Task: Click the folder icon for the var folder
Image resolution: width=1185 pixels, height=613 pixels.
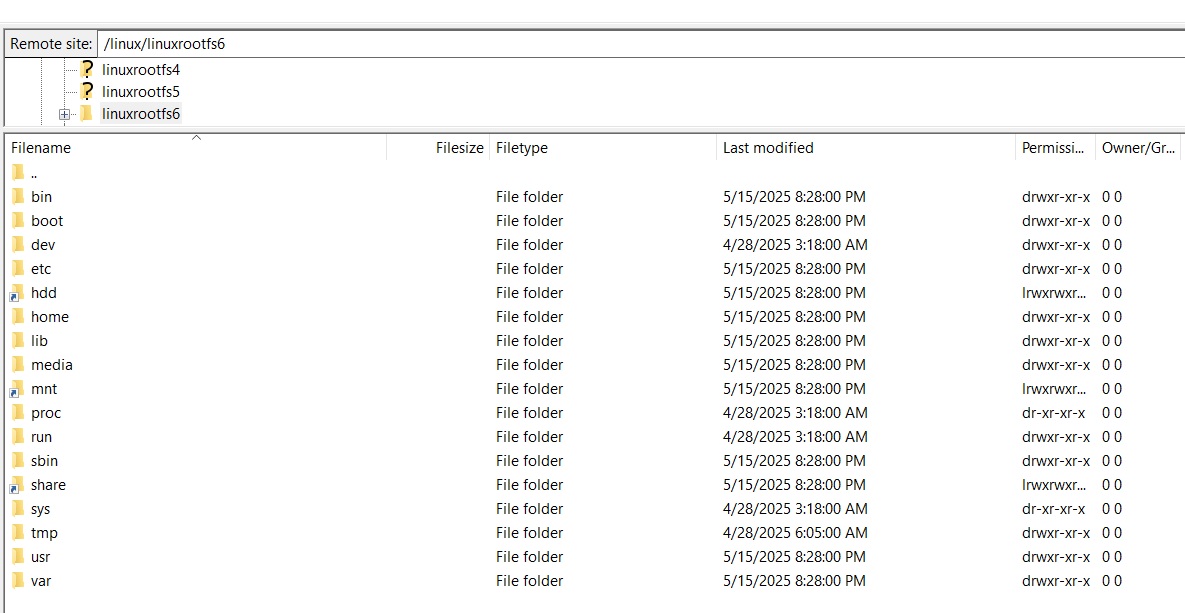Action: (18, 580)
